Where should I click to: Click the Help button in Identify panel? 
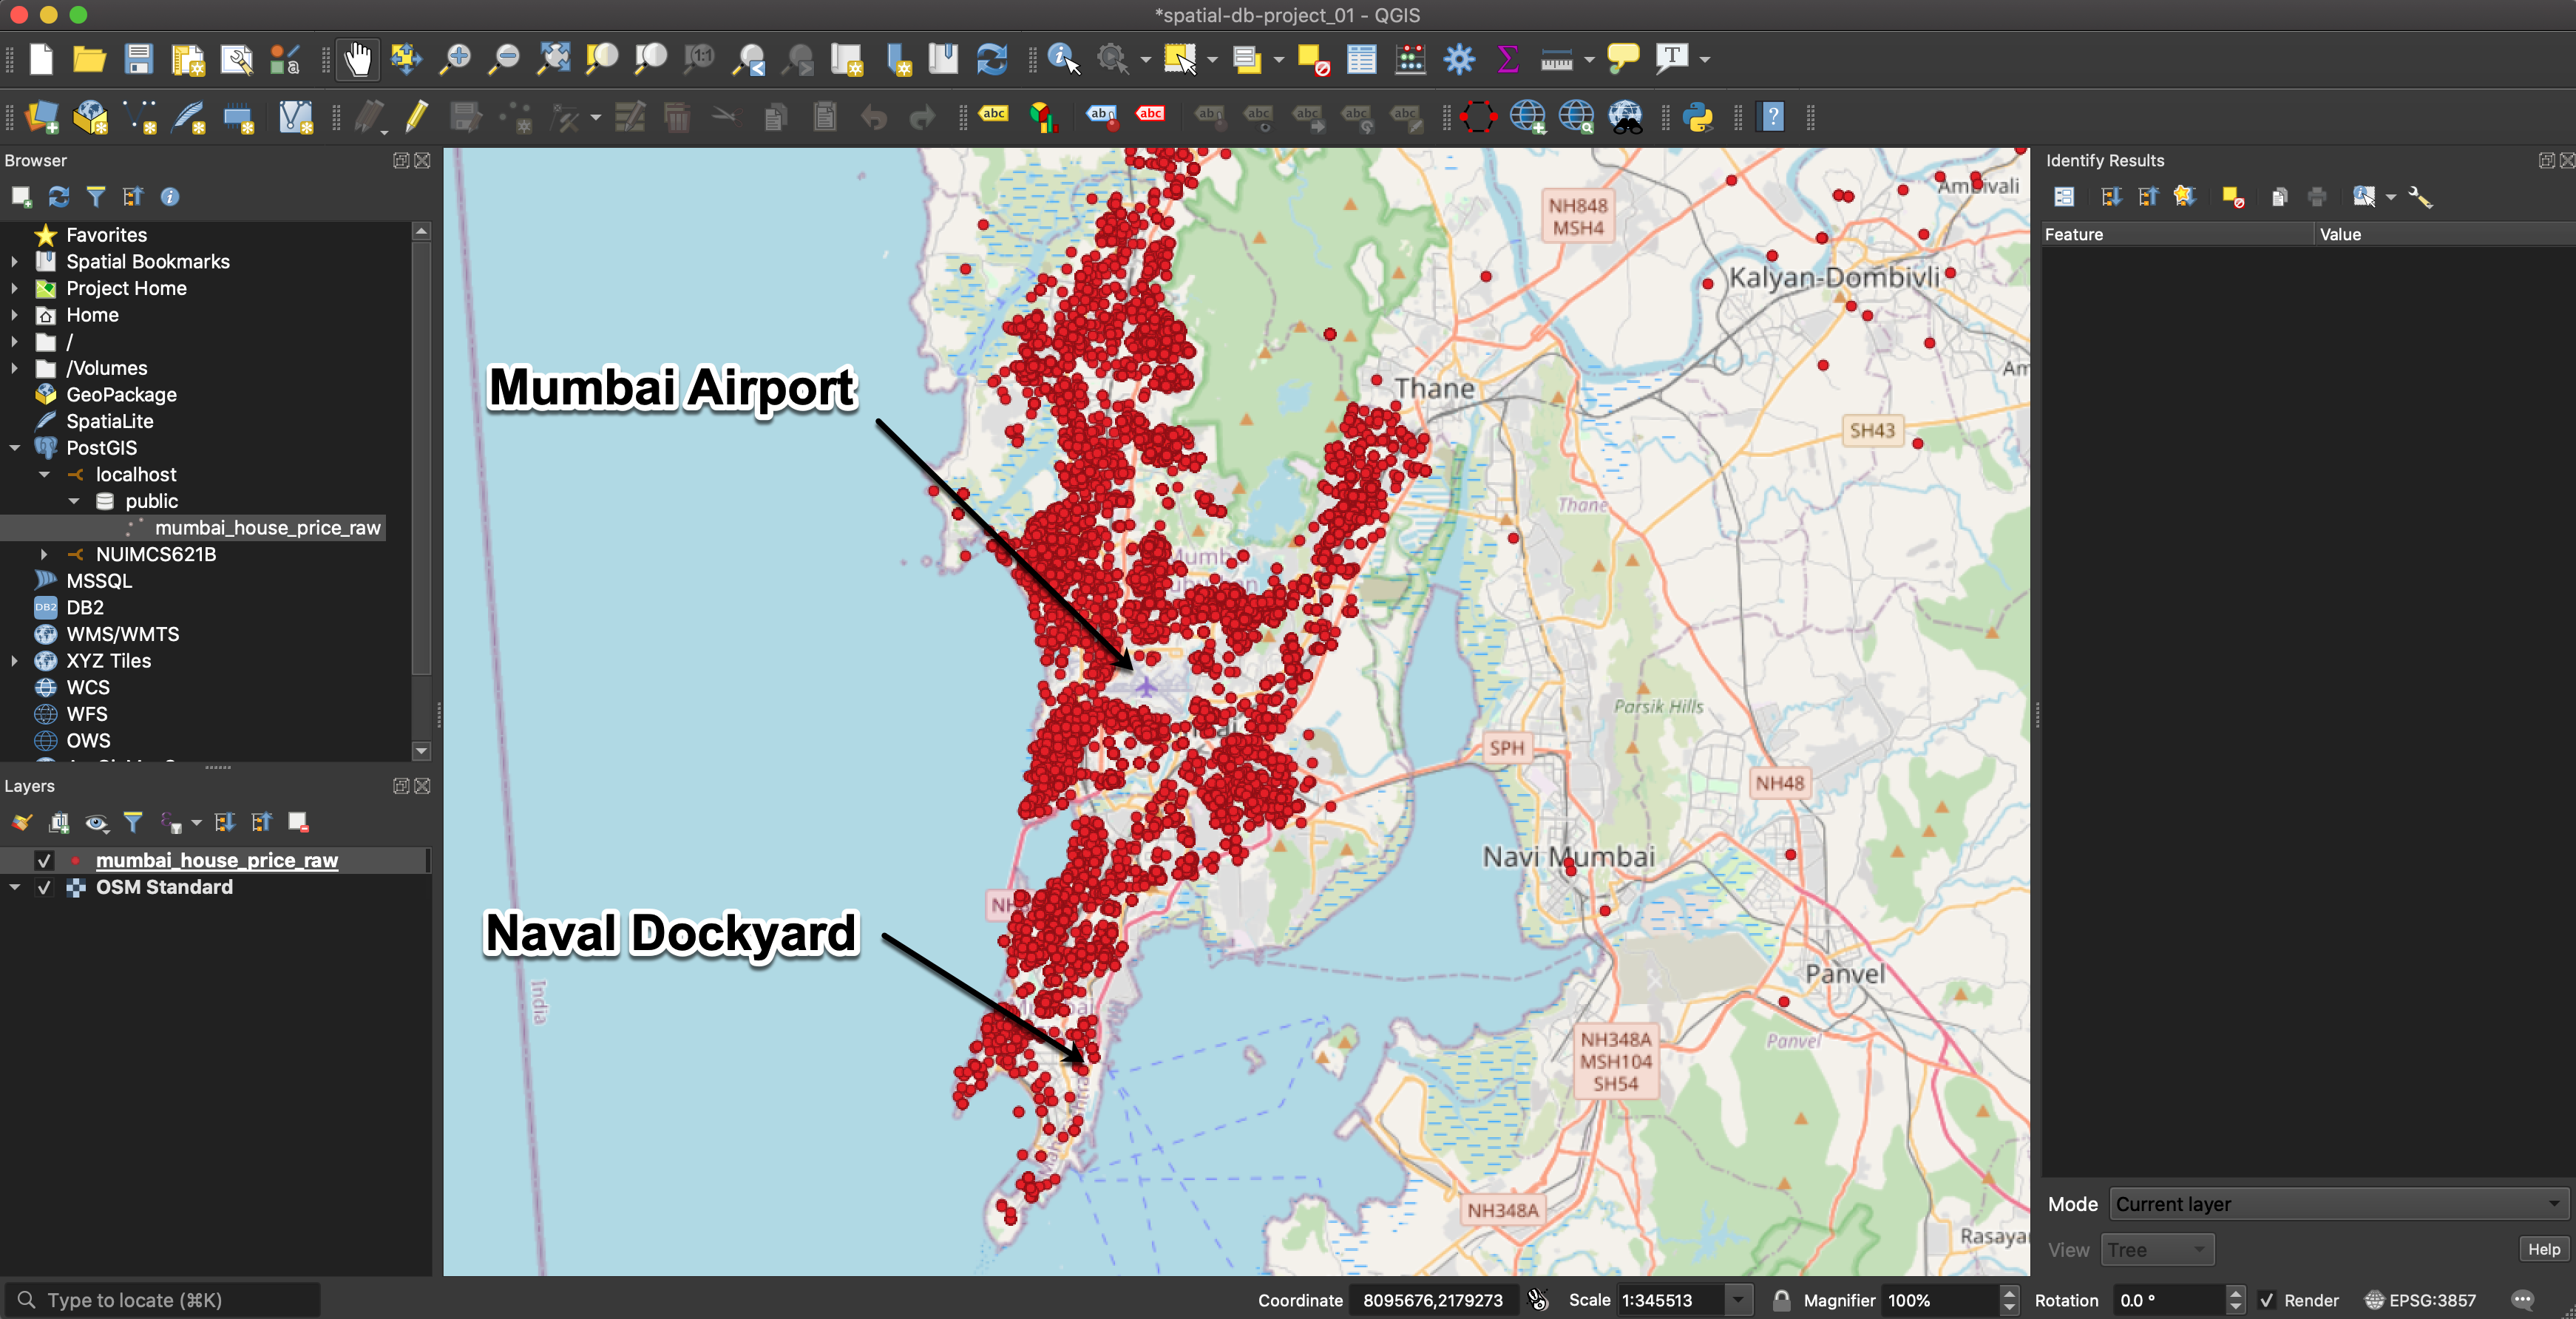tap(2543, 1249)
